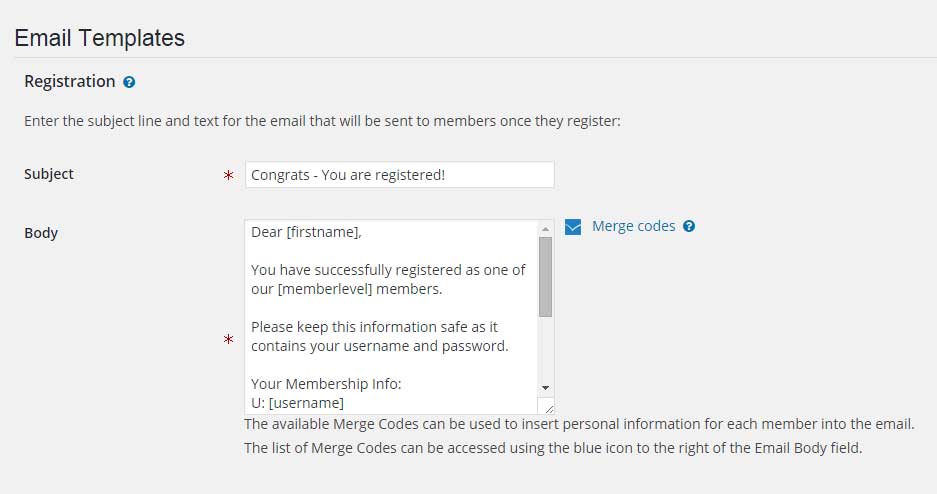Viewport: 937px width, 494px height.
Task: Click the Subject field label
Action: 49,174
